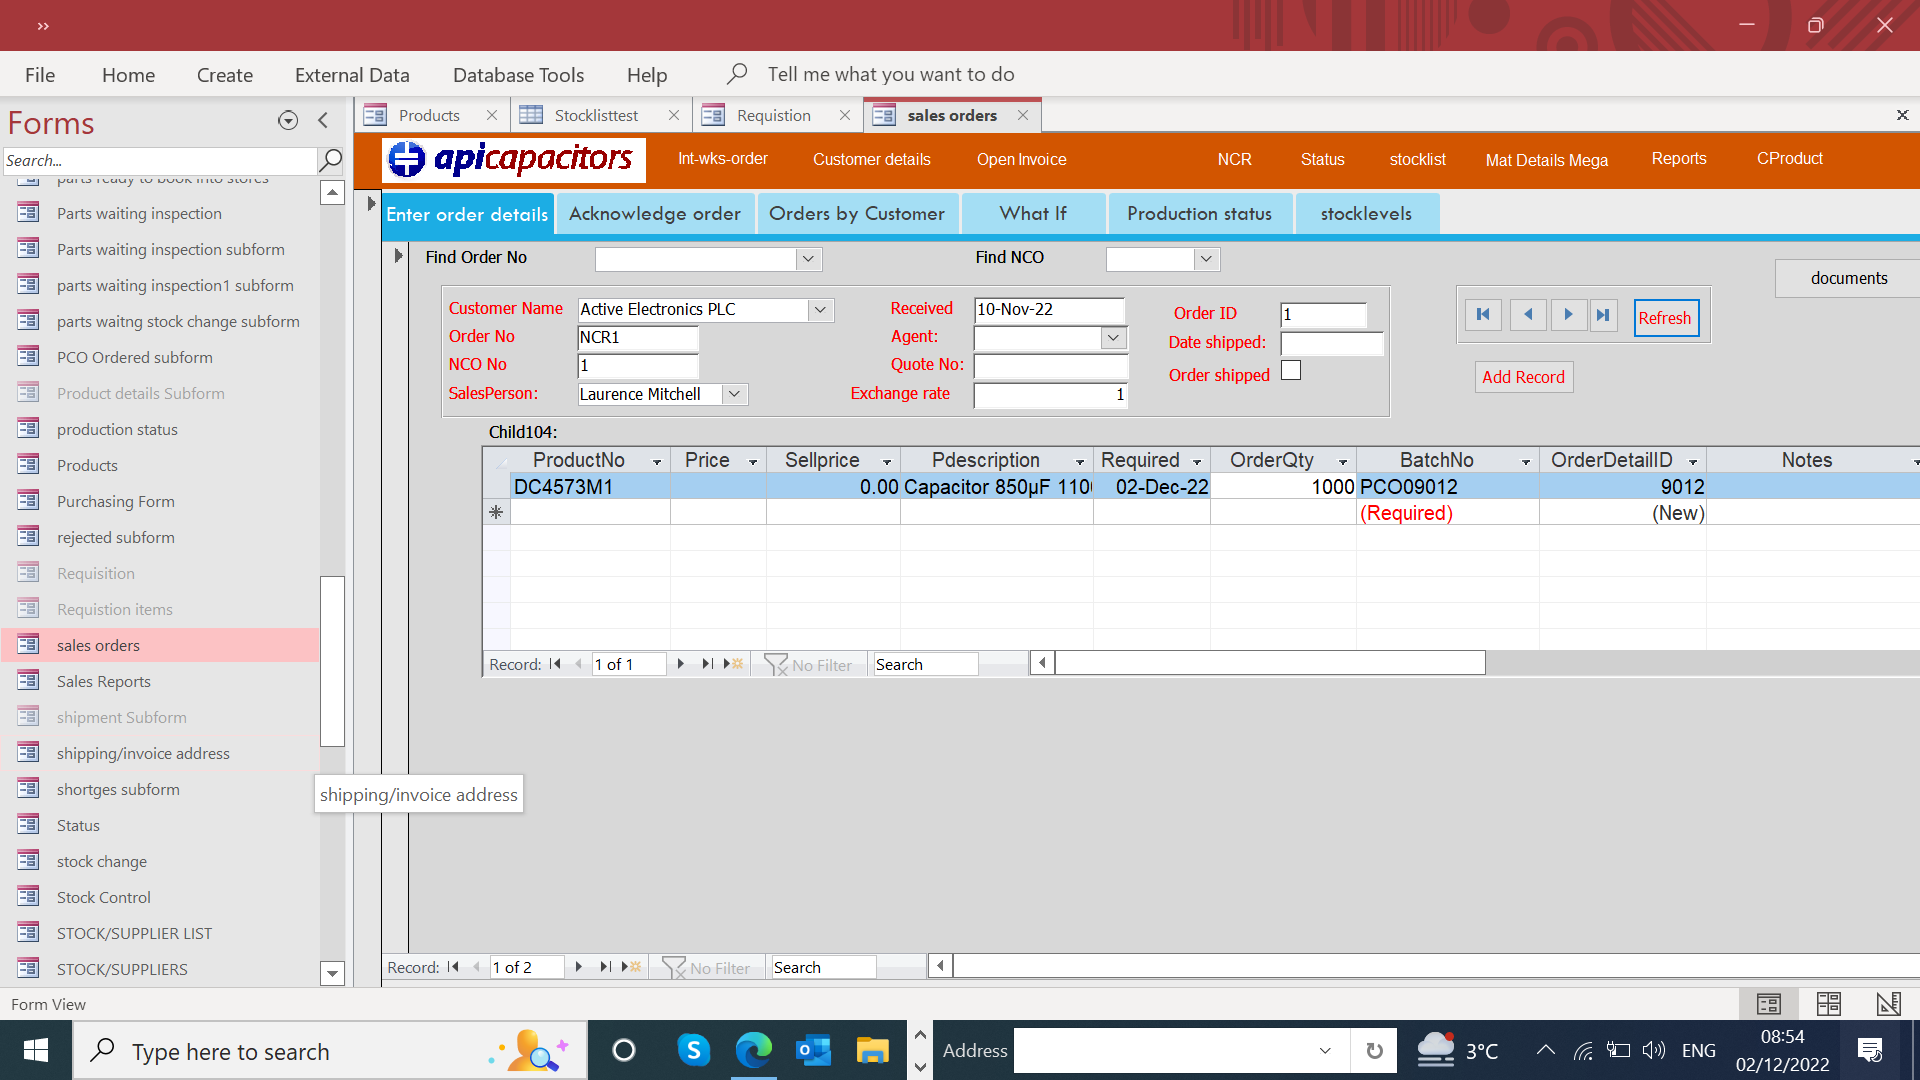The width and height of the screenshot is (1920, 1080).
Task: Click next record arrow beside Refresh
Action: 1568,315
